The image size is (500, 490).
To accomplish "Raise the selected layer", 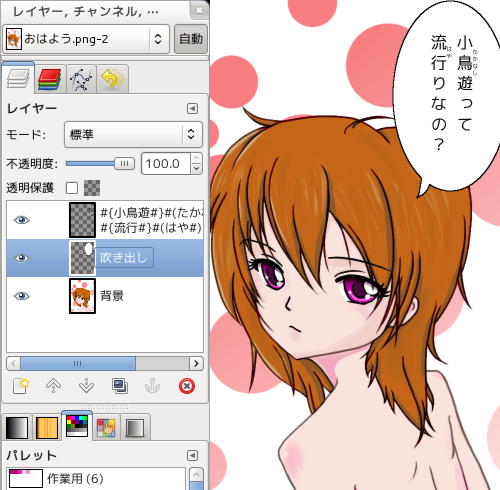I will [x=53, y=386].
